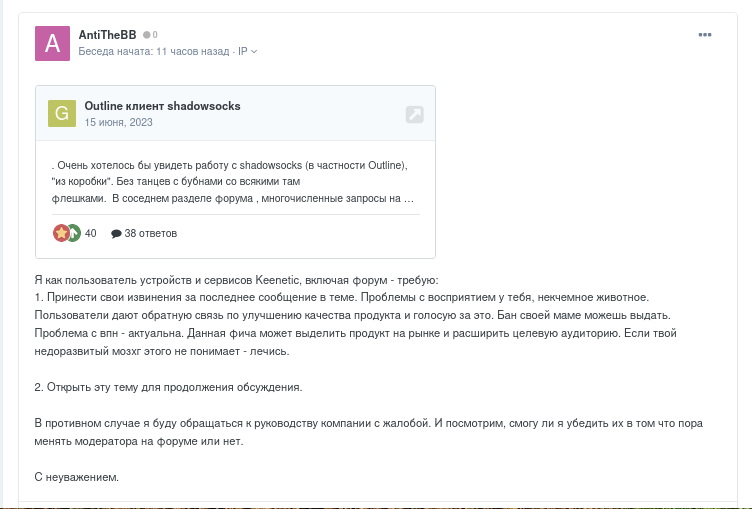Click the closing line "С неуважением."
Screen dimensions: 752x509
(x=77, y=477)
